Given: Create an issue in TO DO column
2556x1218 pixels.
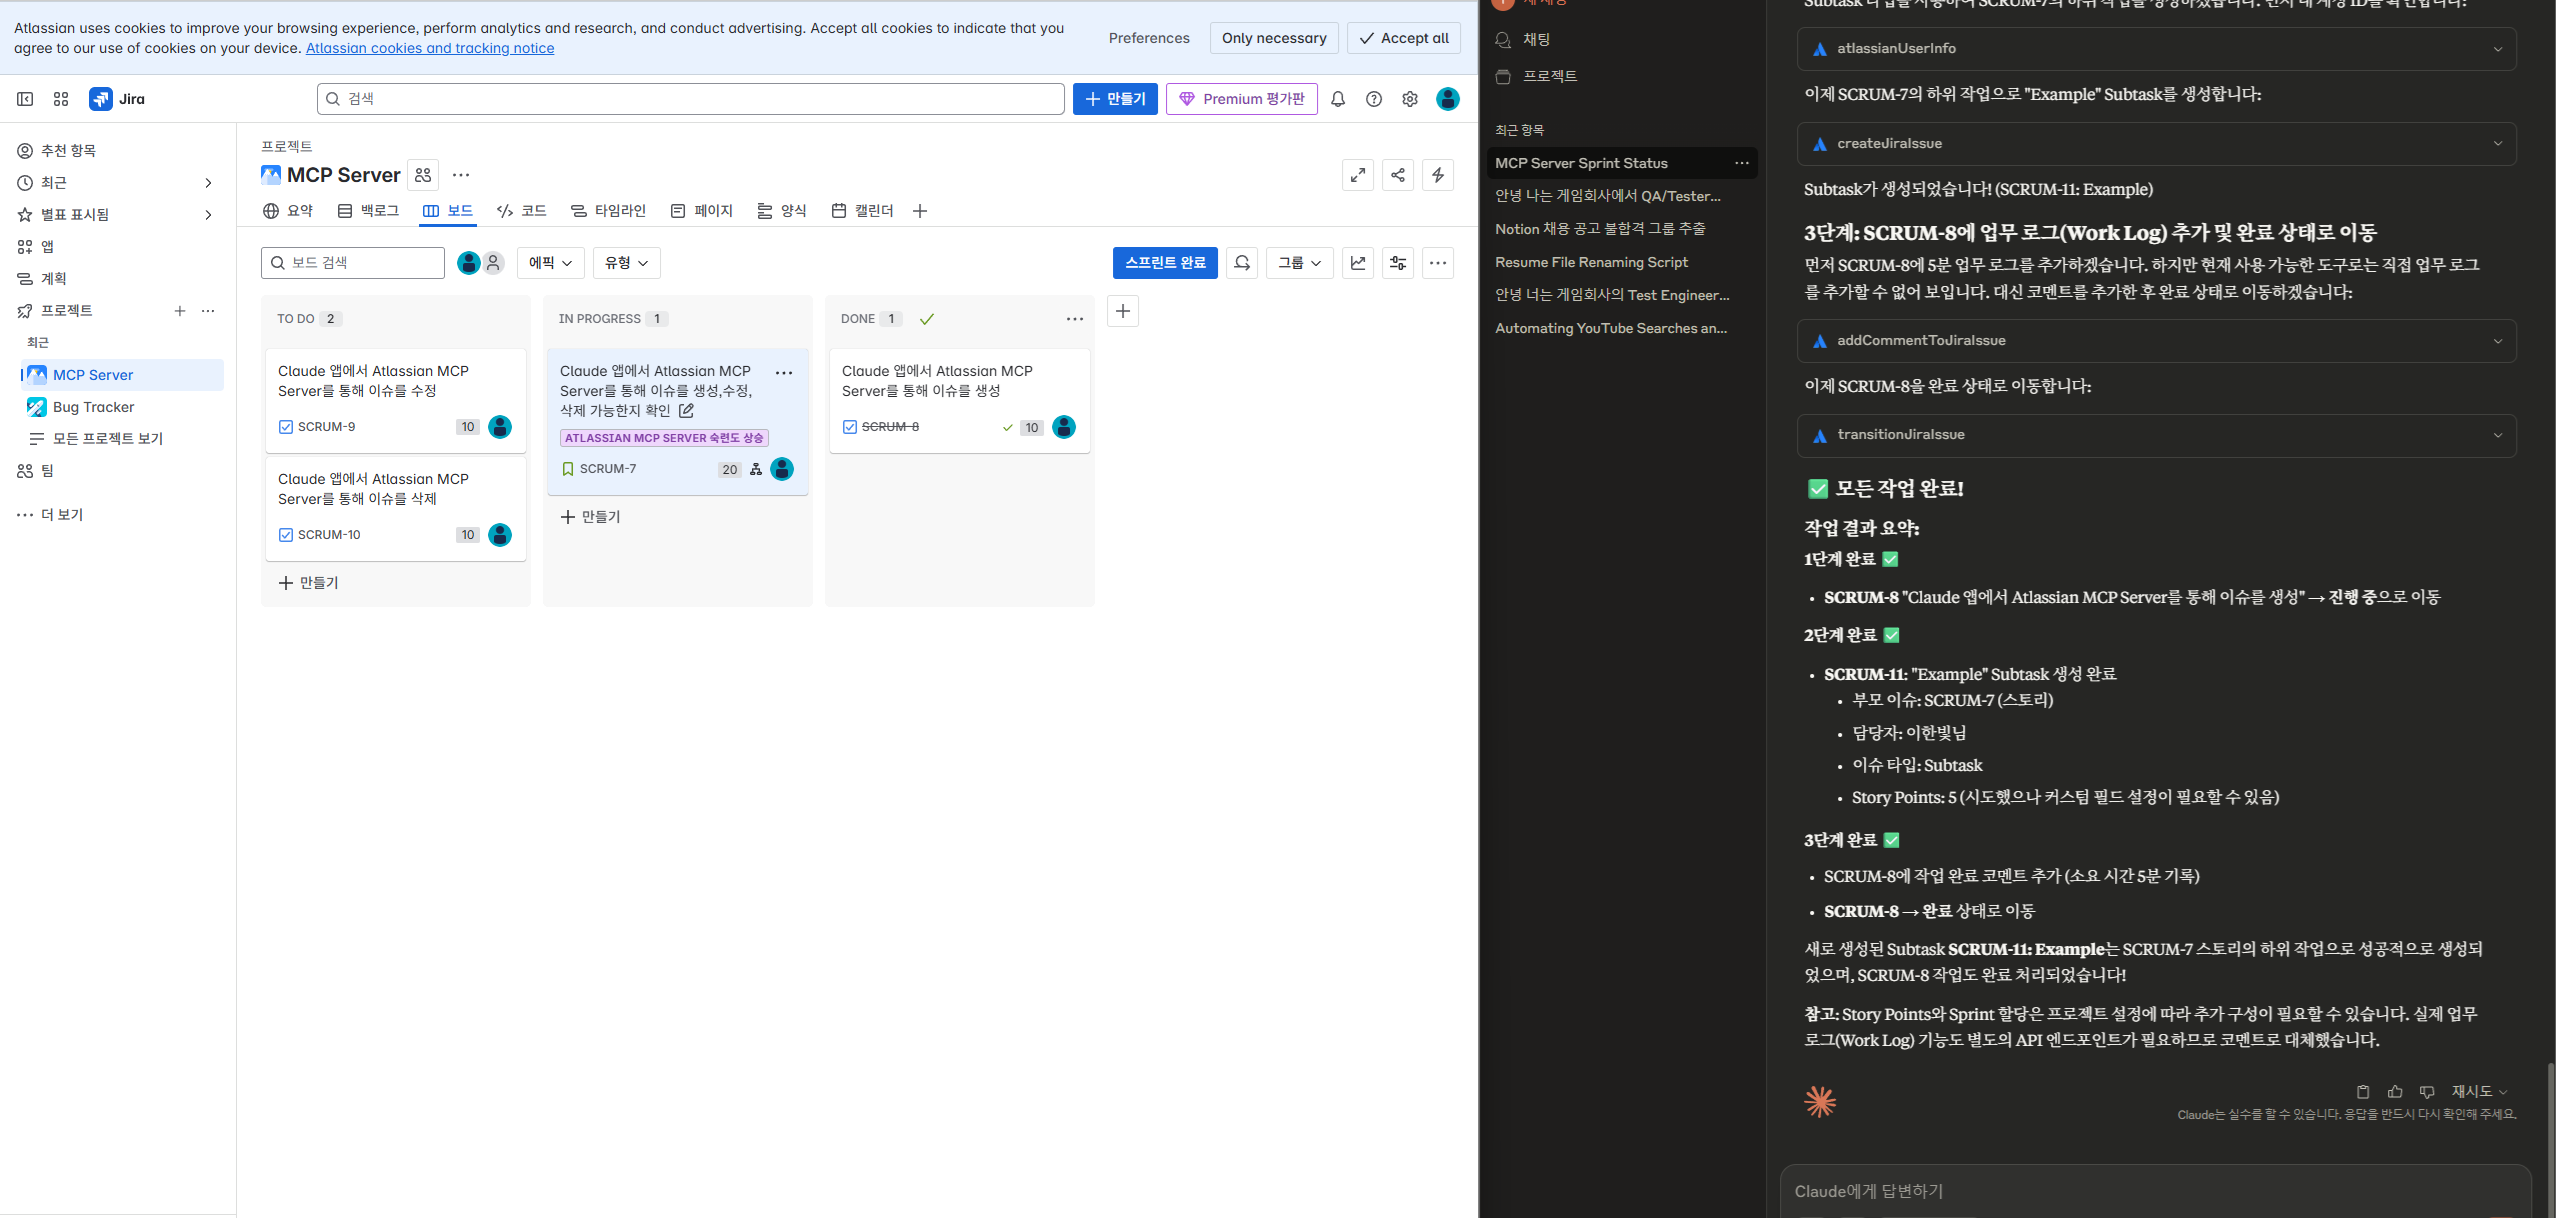Looking at the screenshot, I should pos(309,583).
